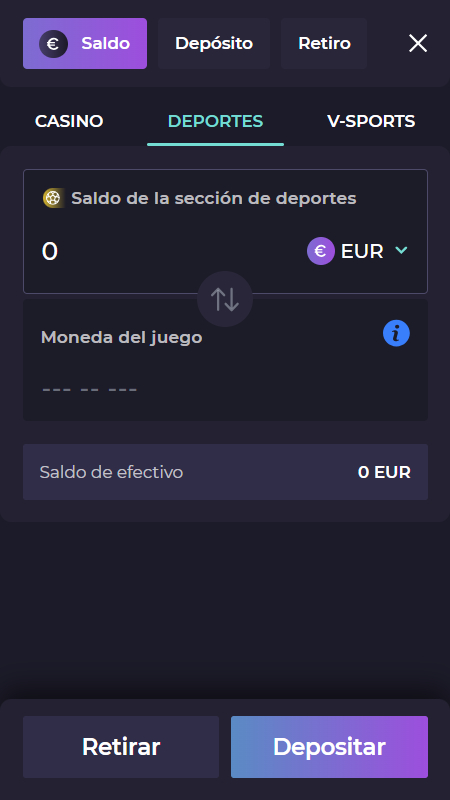The image size is (450, 800).
Task: Click the swap arrows circle icon
Action: point(225,299)
